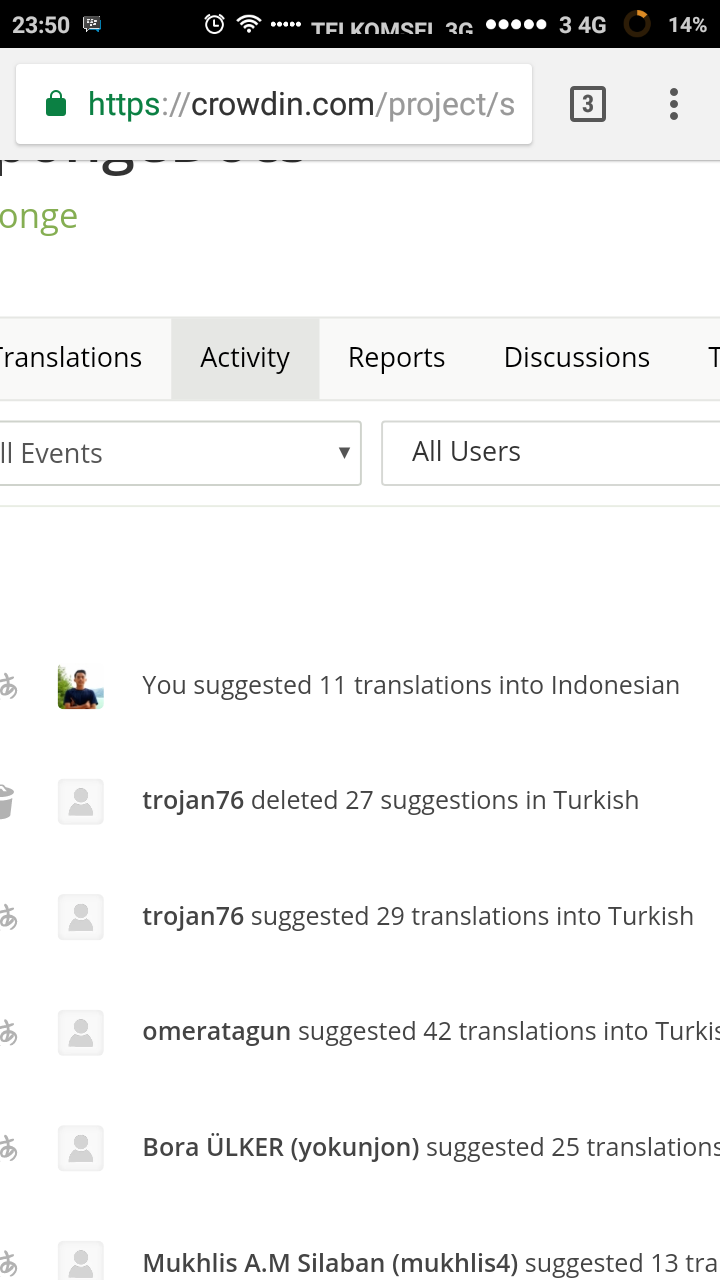This screenshot has height=1280, width=720.
Task: Open the Reports tab
Action: 397,358
